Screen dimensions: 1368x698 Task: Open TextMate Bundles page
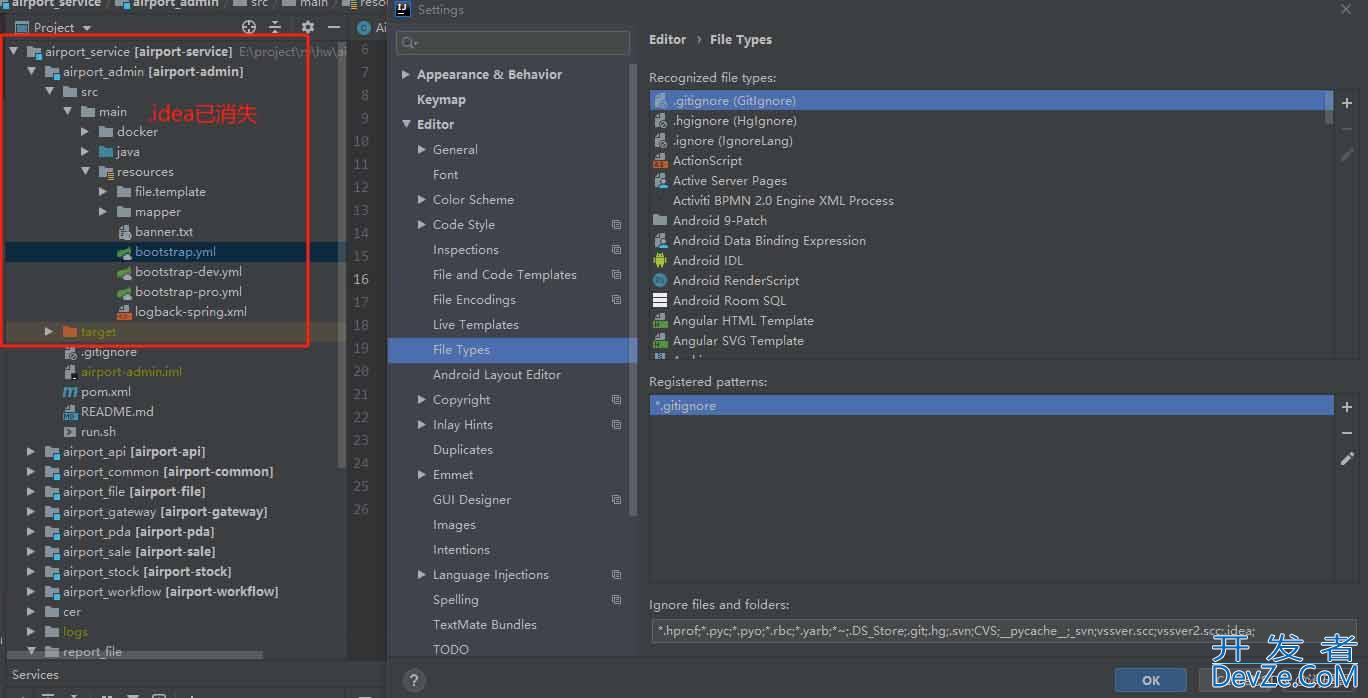click(484, 625)
